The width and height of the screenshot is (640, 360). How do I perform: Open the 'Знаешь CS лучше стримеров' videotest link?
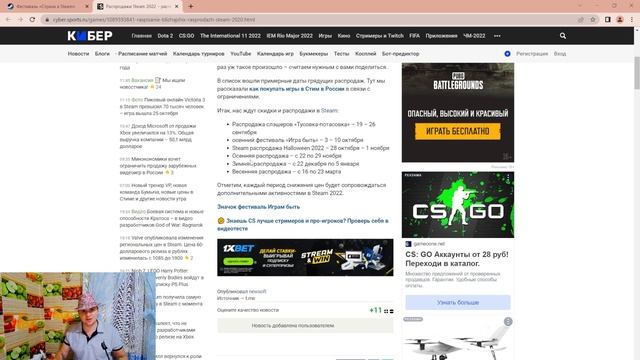(x=302, y=224)
